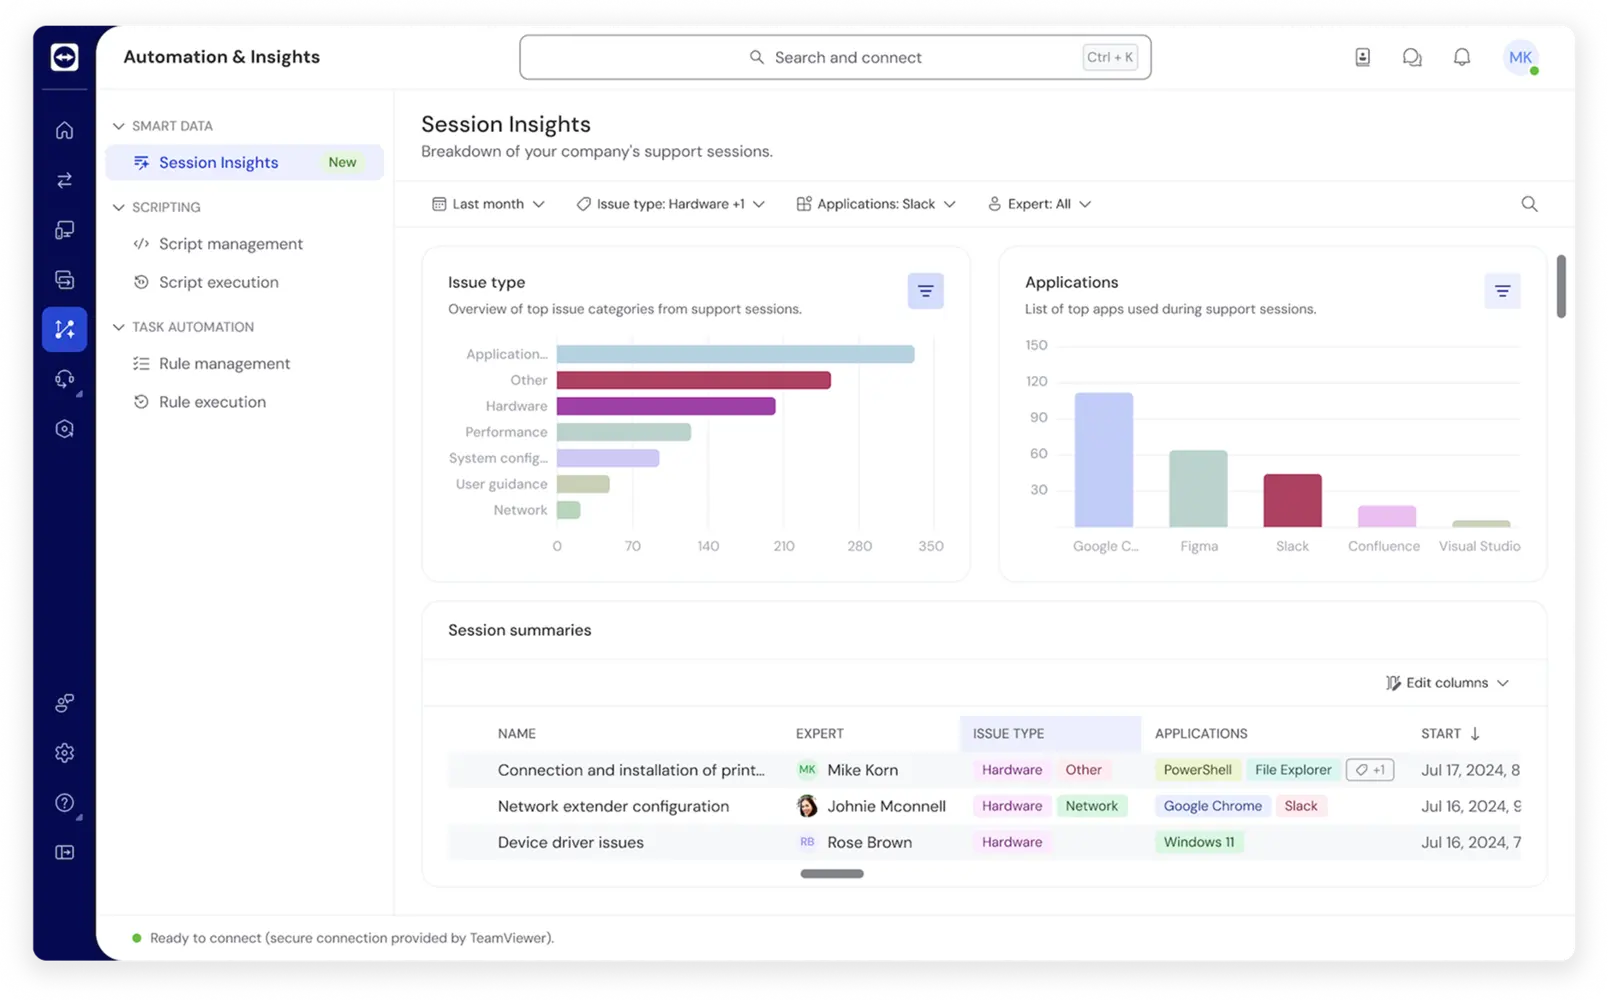Open the Remote connections arrows icon
Viewport: 1608px width, 1000px height.
[65, 180]
